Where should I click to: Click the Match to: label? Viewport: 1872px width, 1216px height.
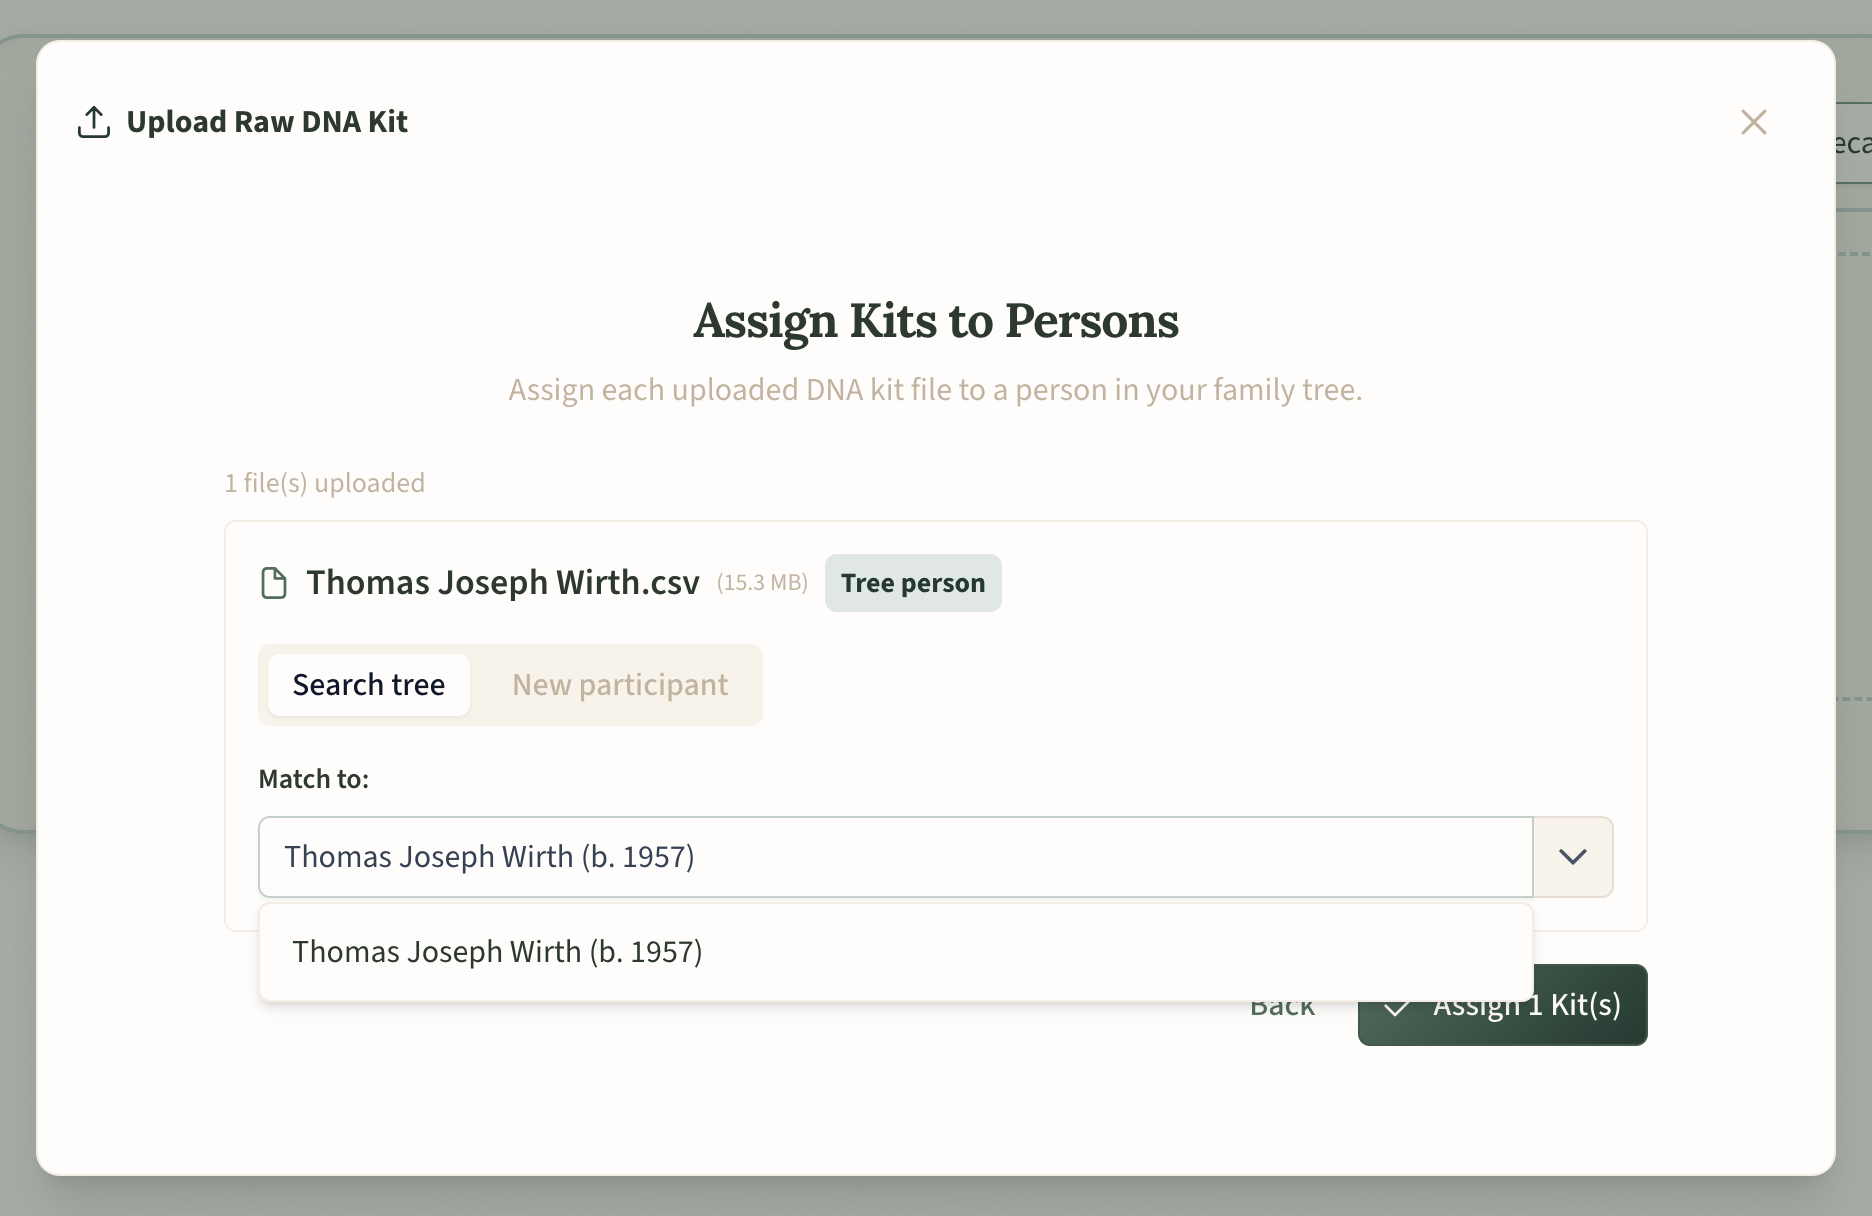(314, 779)
